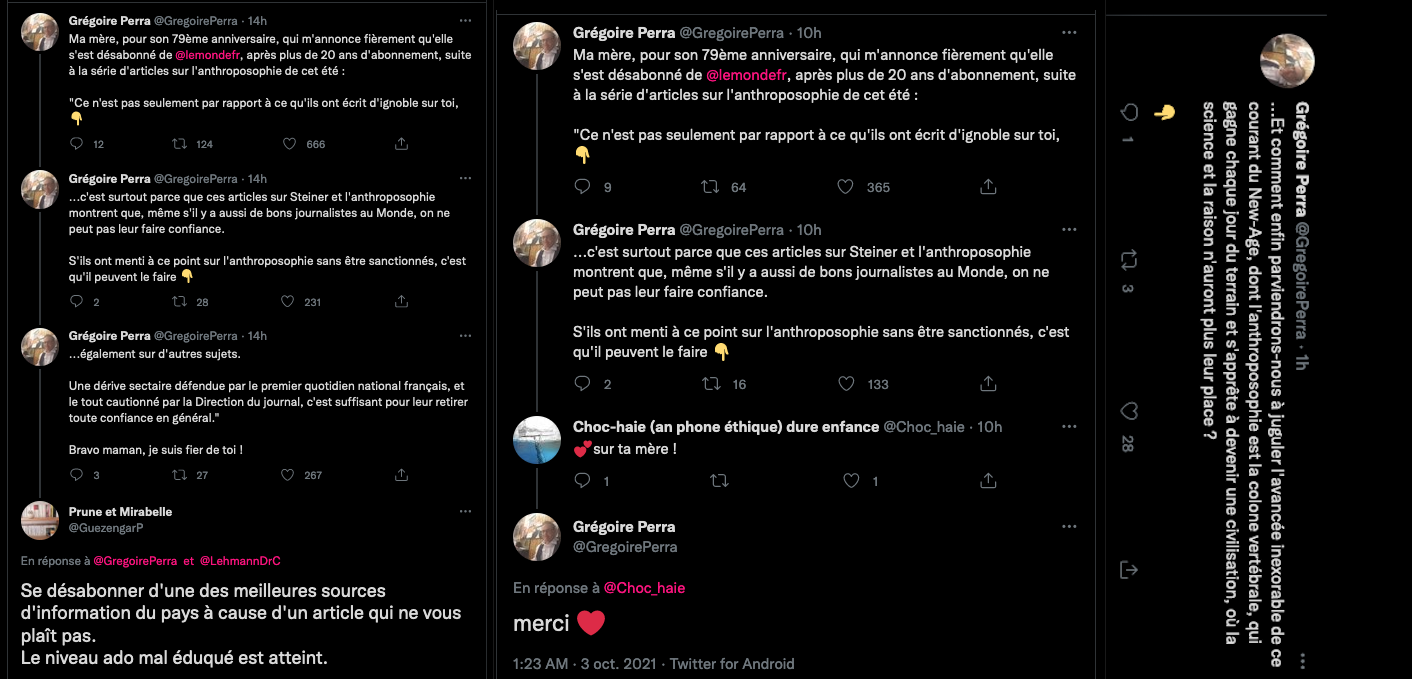Reply to Choc-haie's tweet
Image resolution: width=1412 pixels, height=679 pixels.
584,481
